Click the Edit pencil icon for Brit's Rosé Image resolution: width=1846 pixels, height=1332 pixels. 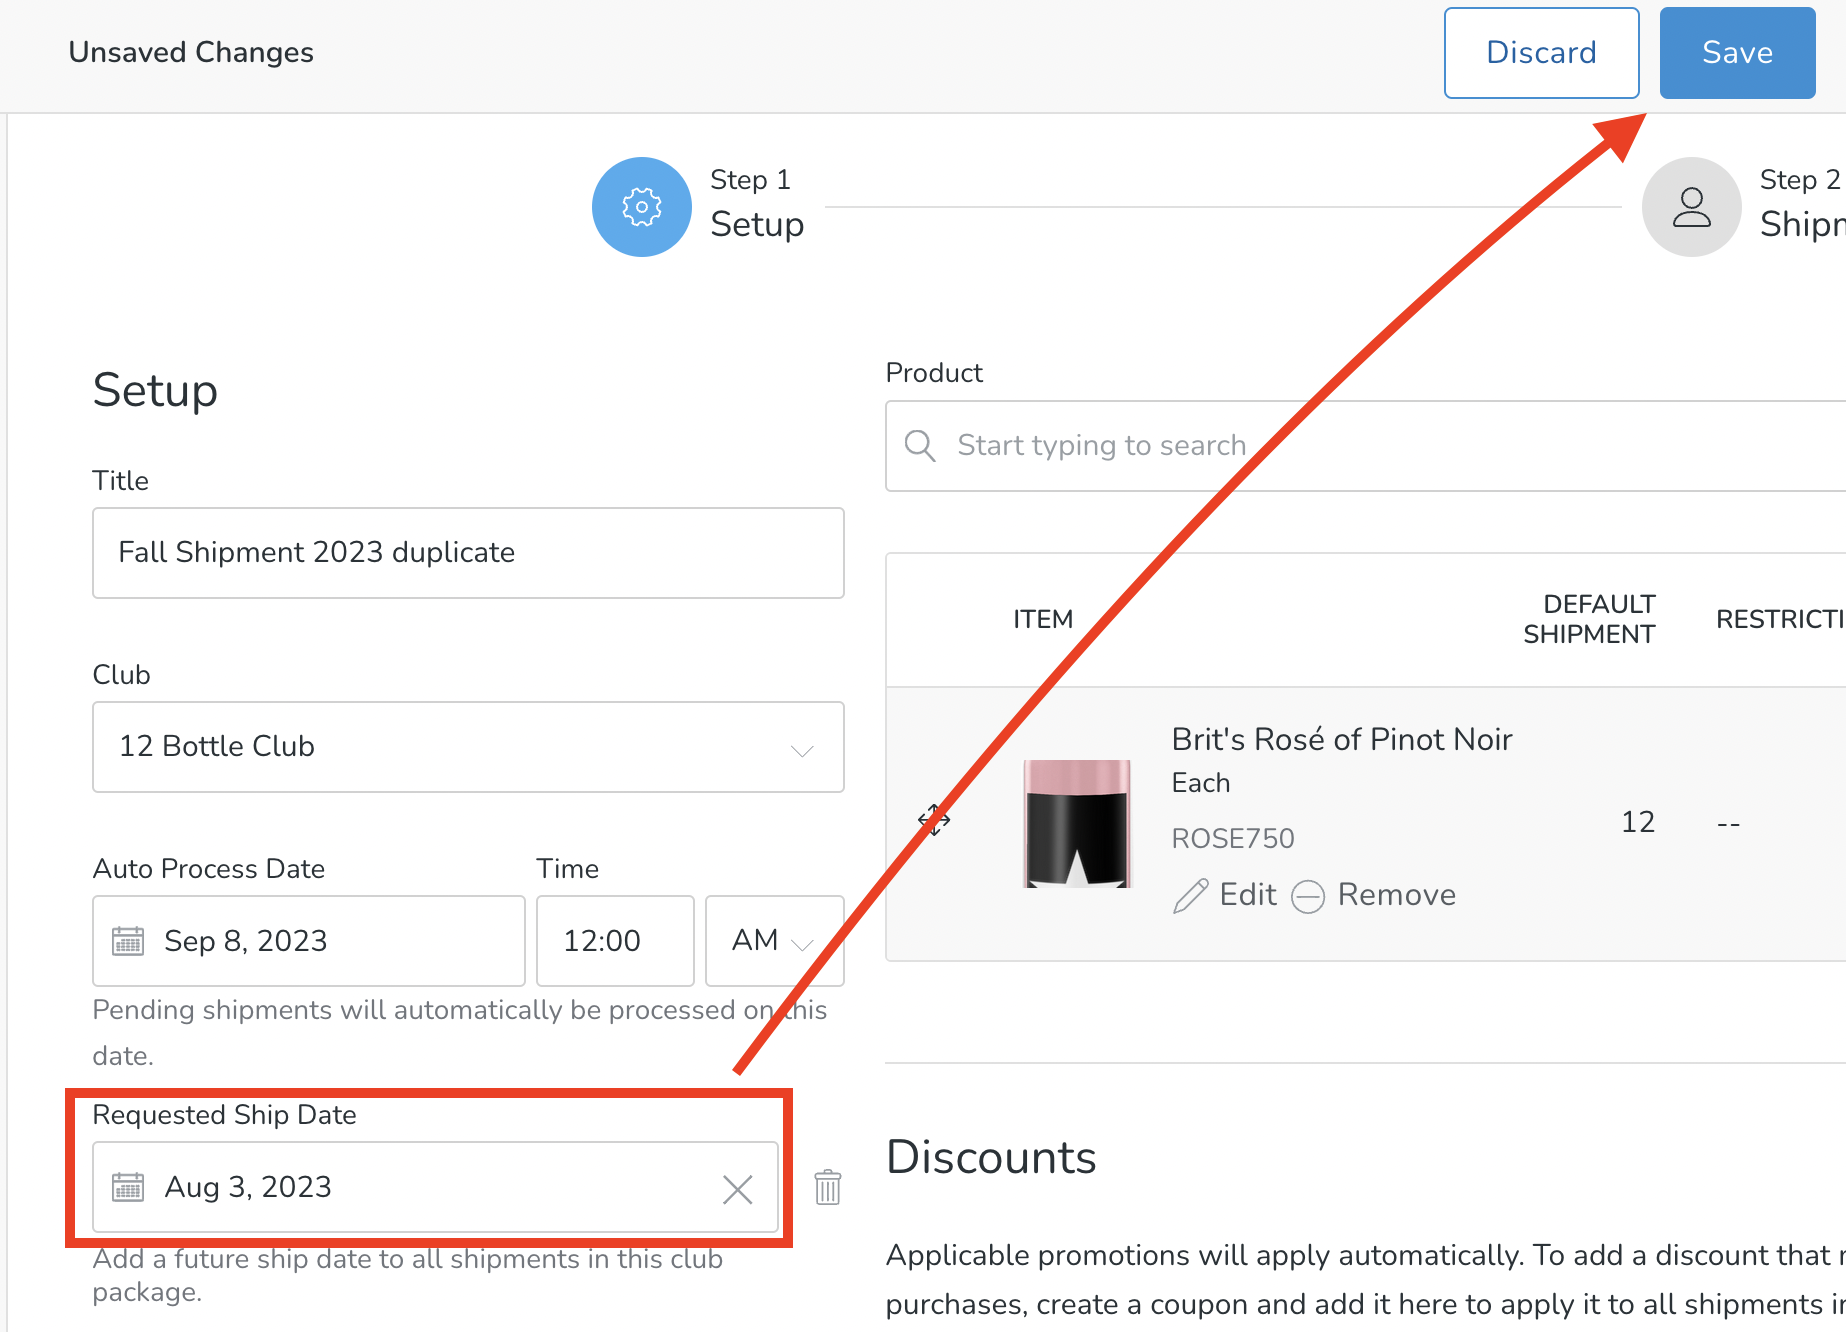coord(1191,896)
